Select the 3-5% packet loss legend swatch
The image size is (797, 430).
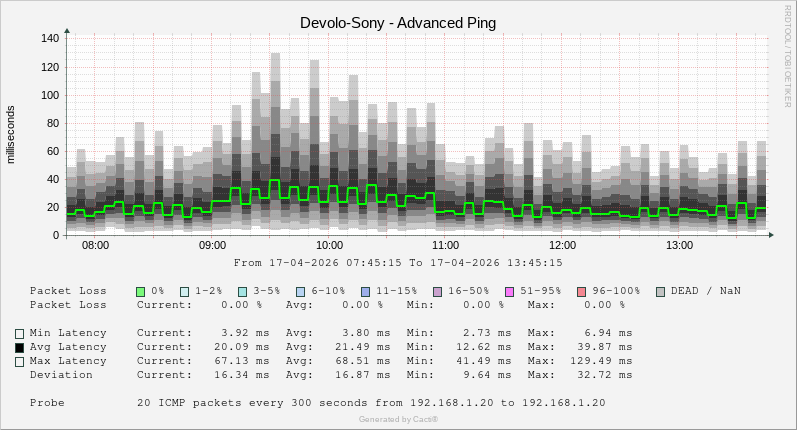(243, 291)
